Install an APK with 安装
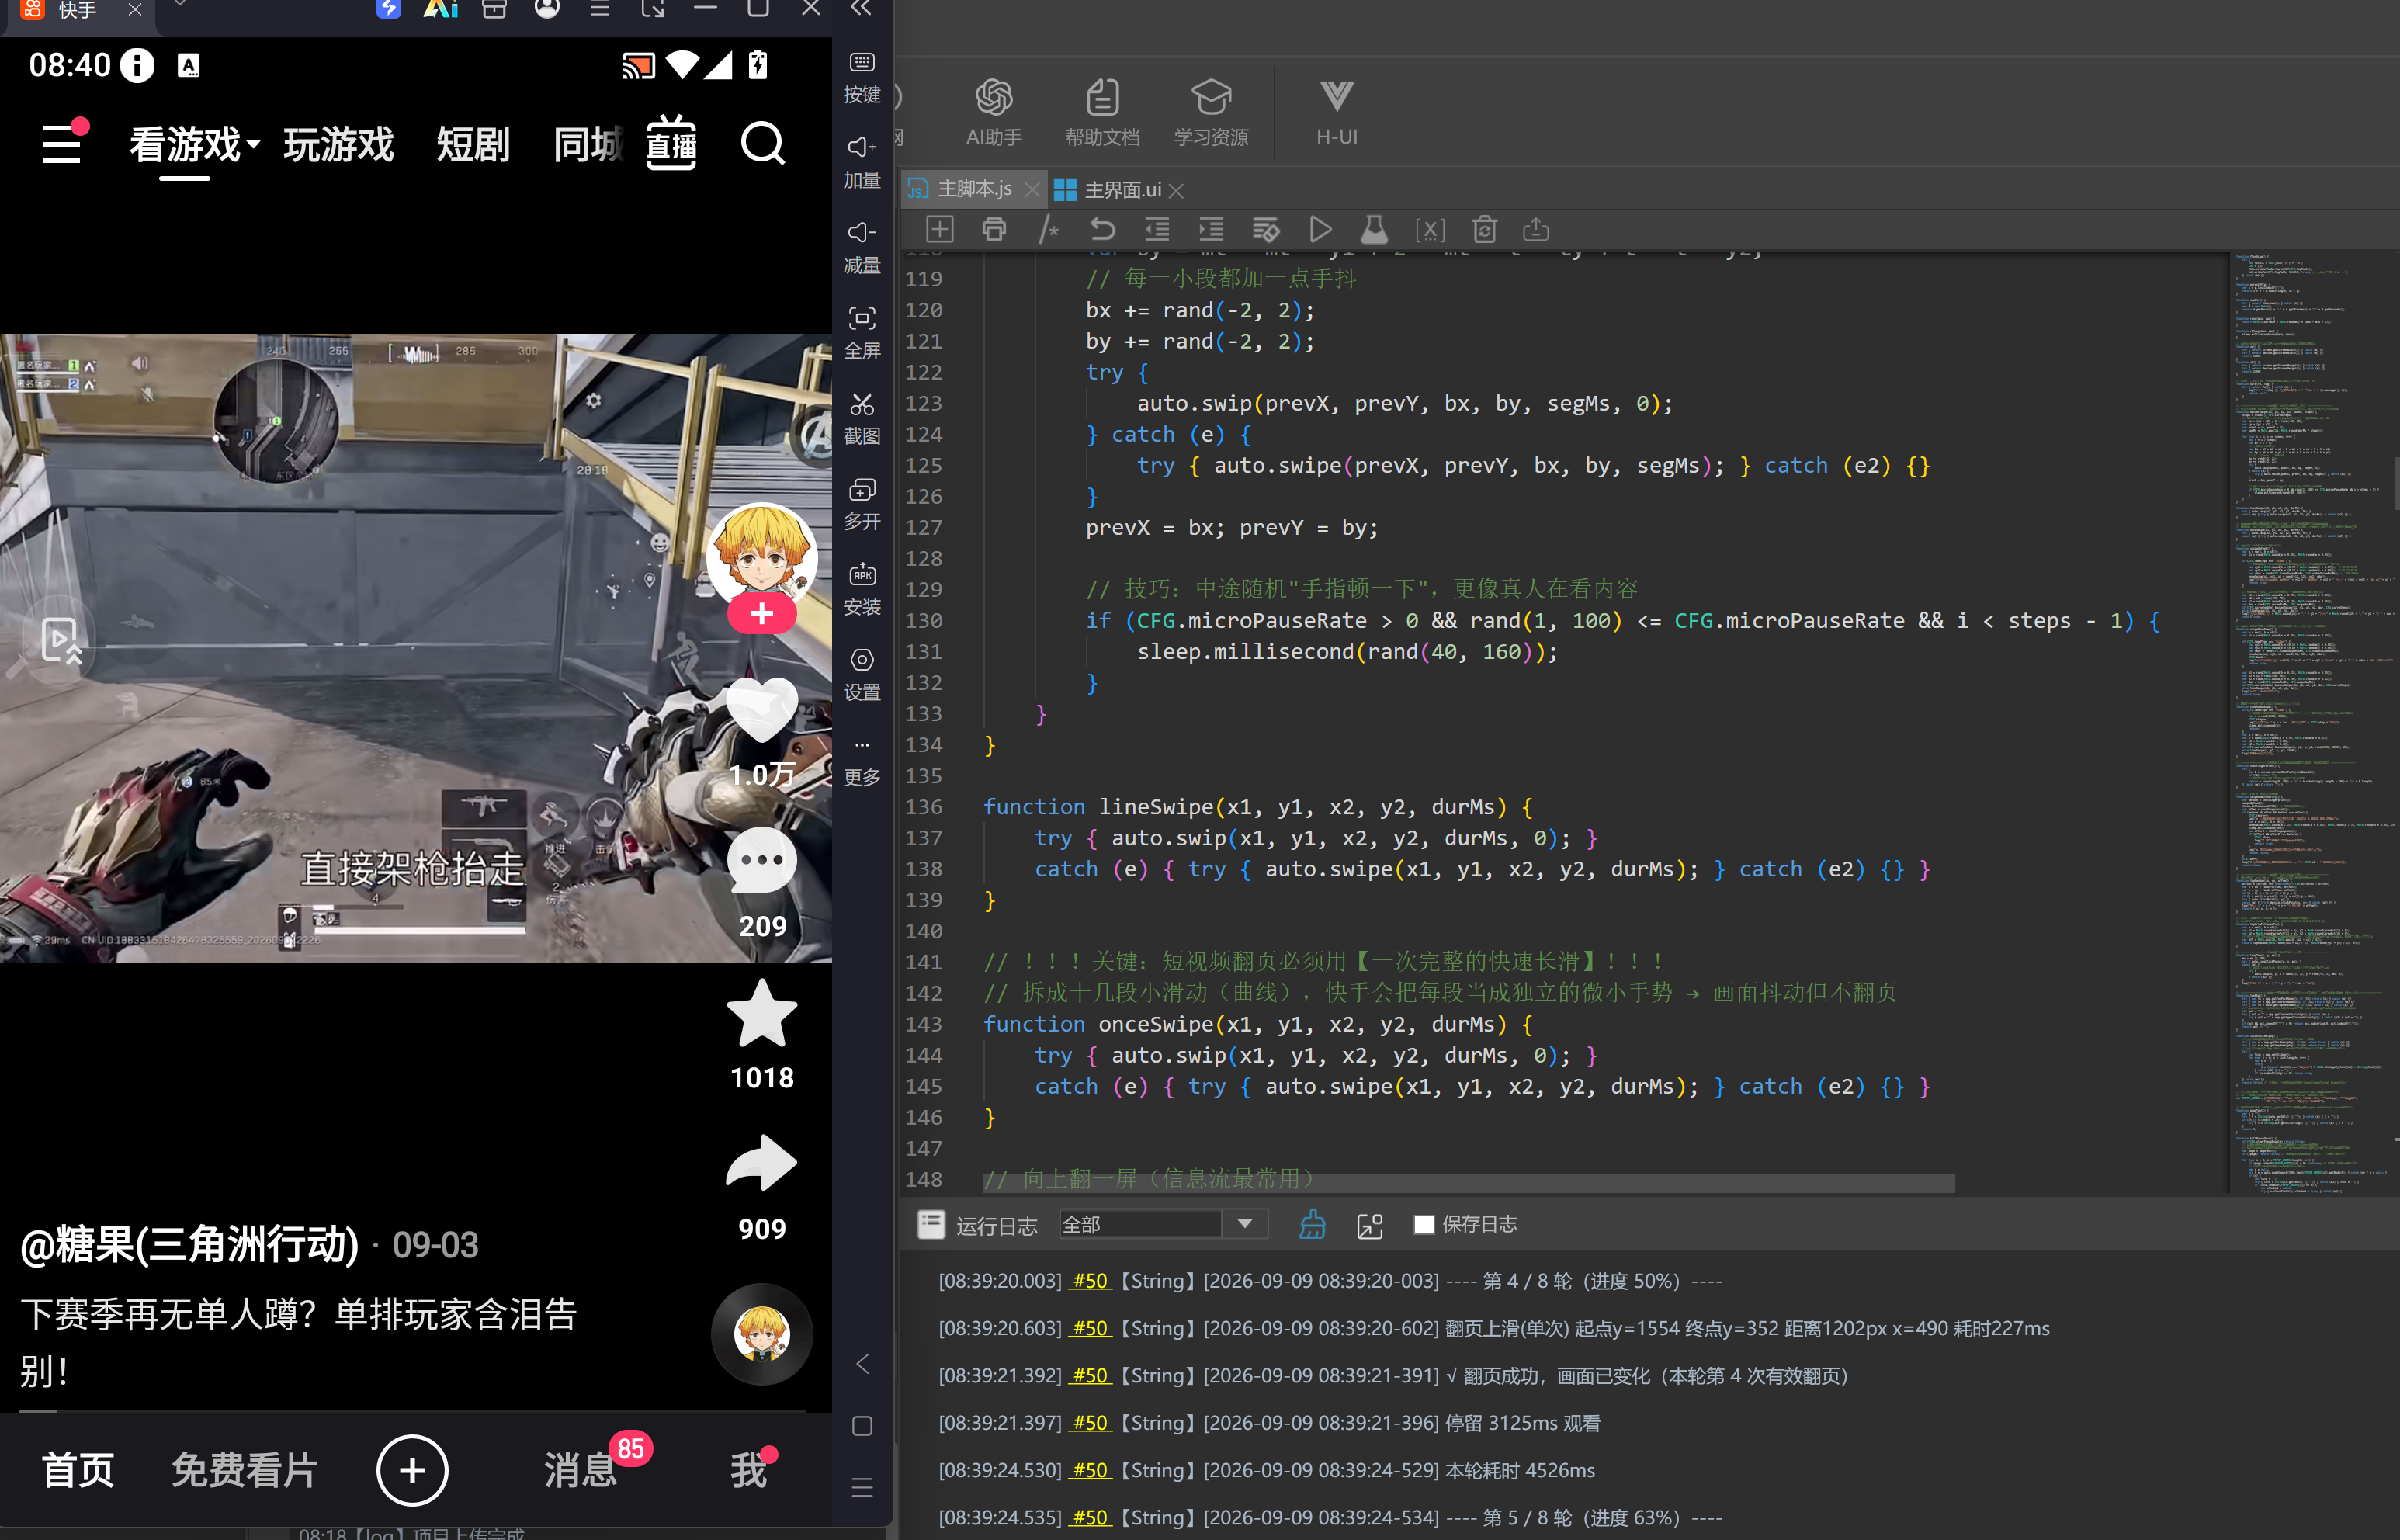The width and height of the screenshot is (2400, 1540). pyautogui.click(x=862, y=590)
